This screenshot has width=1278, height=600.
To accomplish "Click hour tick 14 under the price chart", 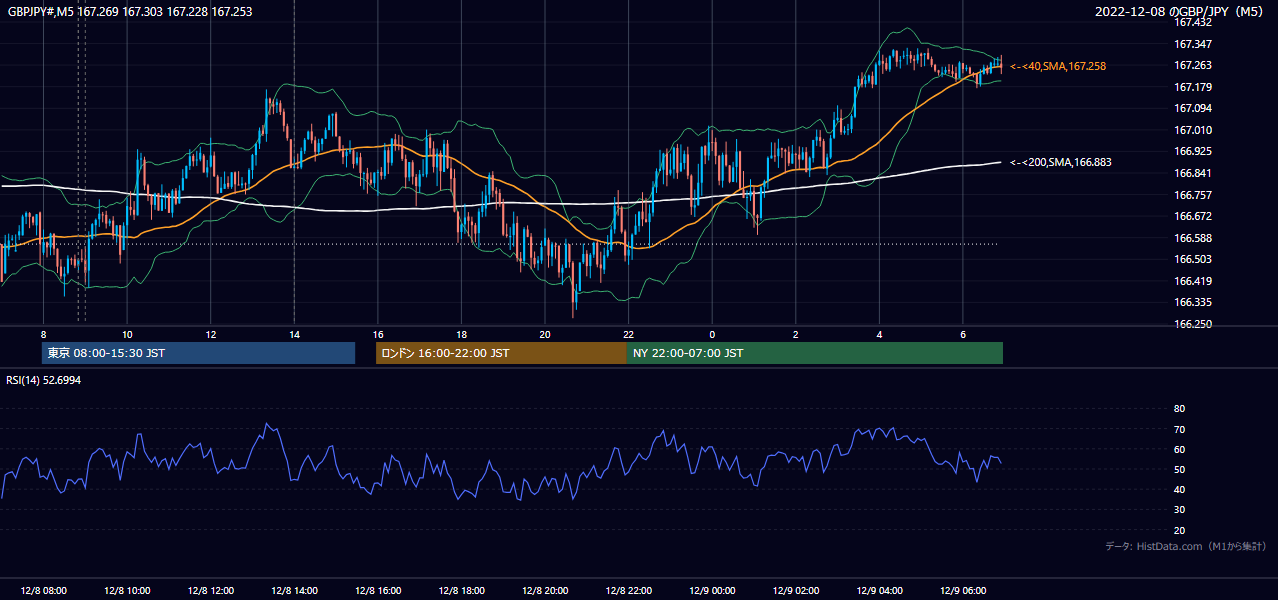I will (294, 334).
